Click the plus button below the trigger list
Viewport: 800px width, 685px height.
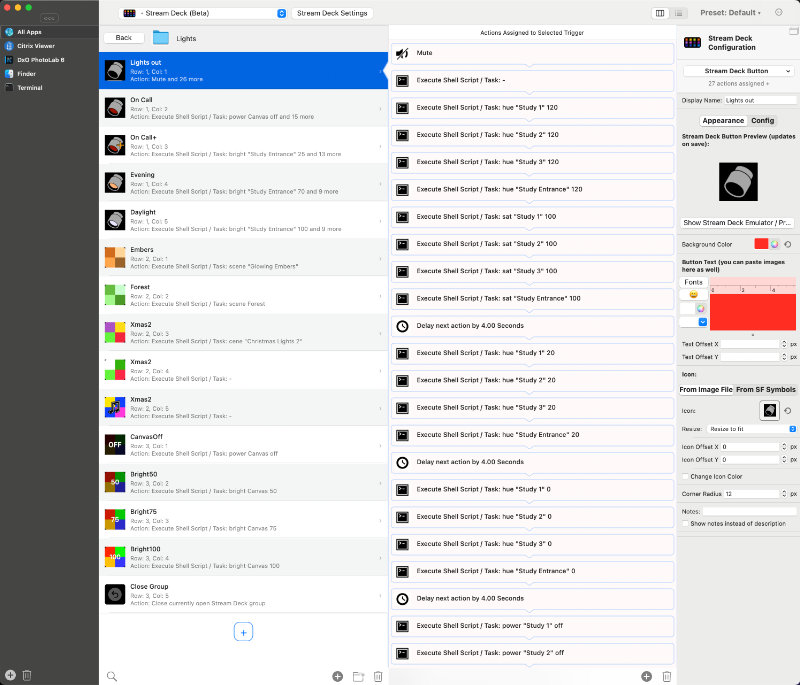[x=244, y=631]
